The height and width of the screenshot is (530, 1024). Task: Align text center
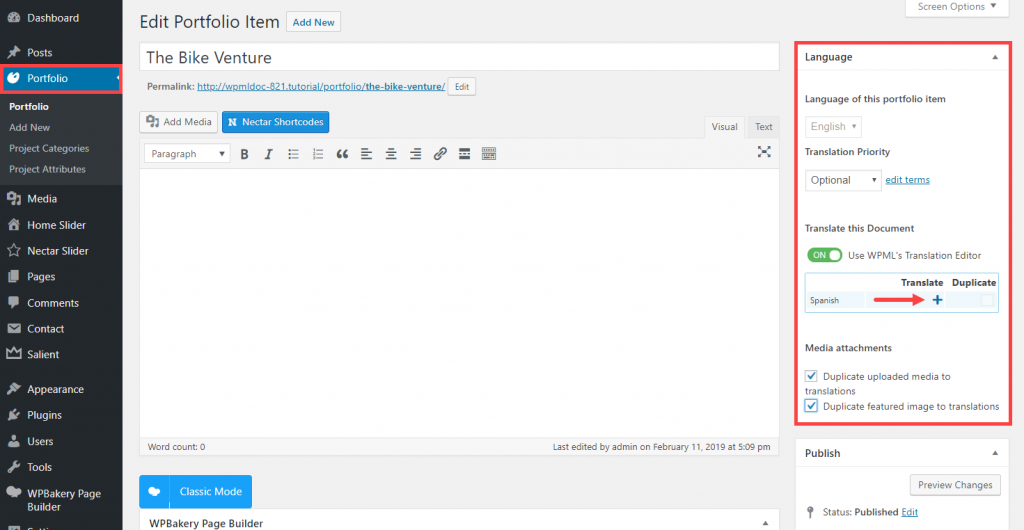pyautogui.click(x=391, y=154)
